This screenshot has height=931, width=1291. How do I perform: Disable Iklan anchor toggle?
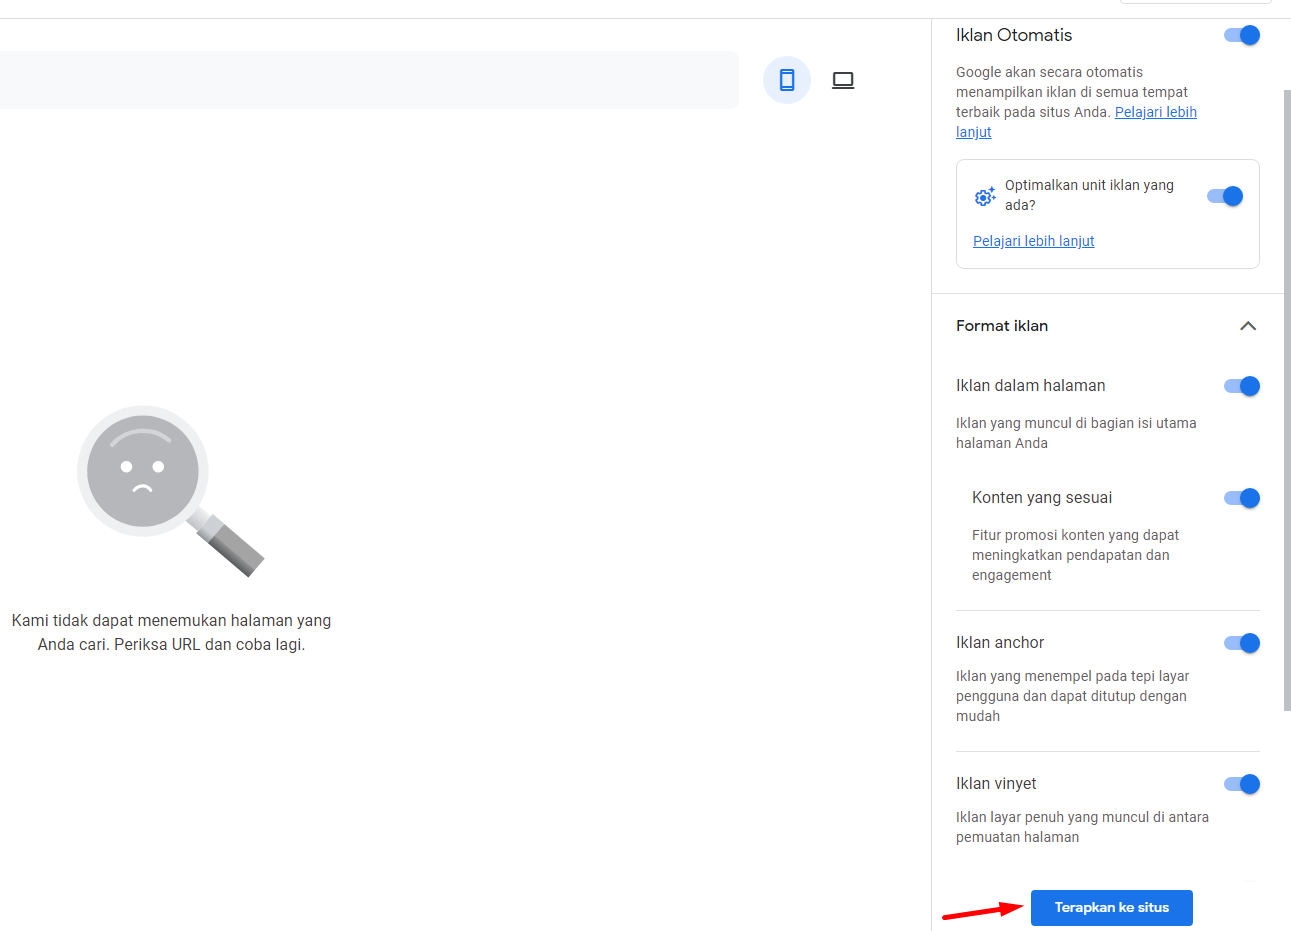point(1242,643)
